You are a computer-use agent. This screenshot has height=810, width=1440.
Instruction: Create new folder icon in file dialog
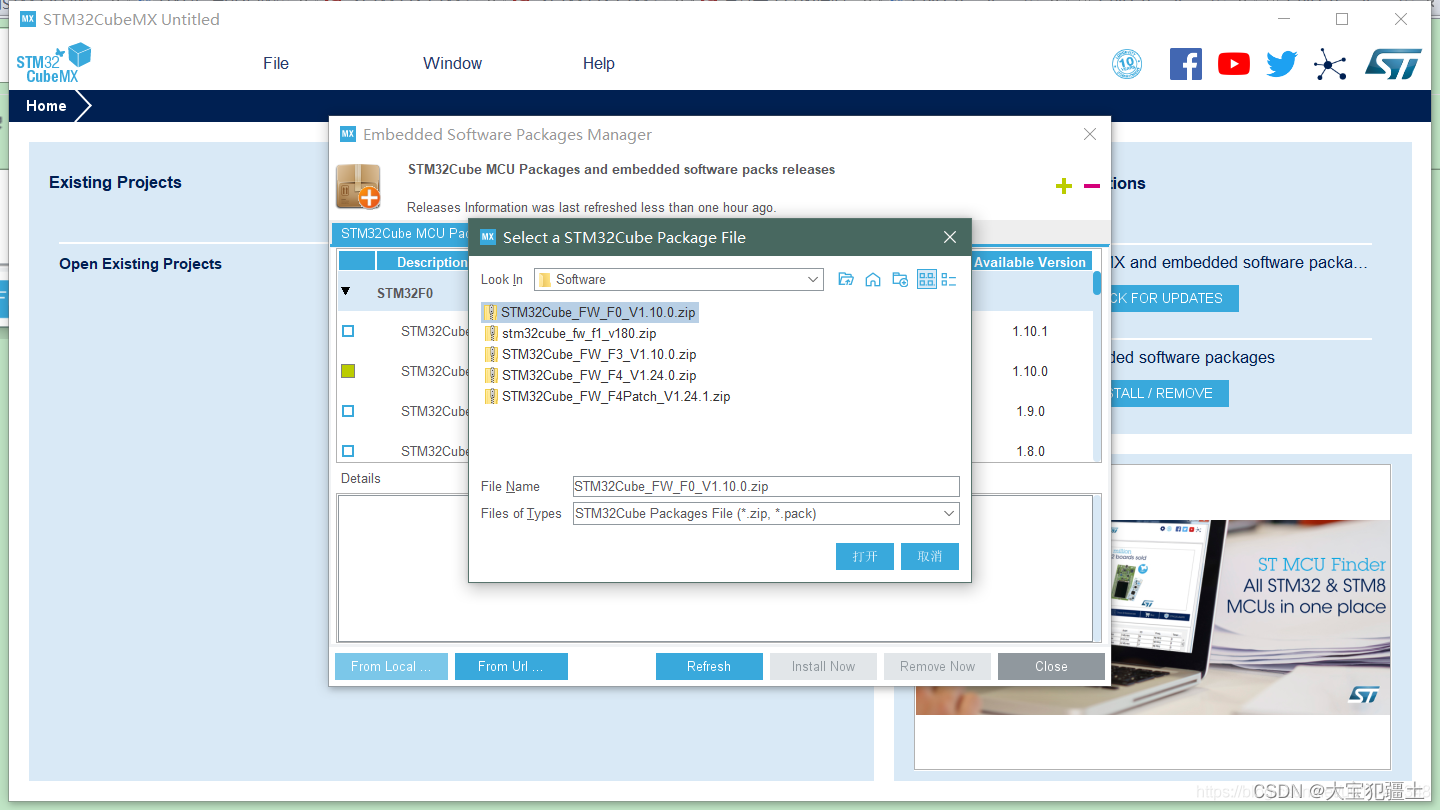(900, 280)
